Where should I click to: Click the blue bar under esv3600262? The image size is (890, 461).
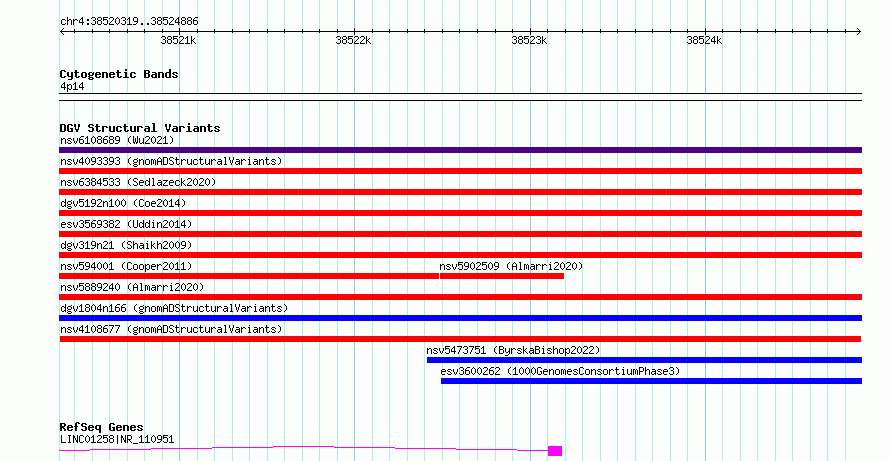coord(652,381)
